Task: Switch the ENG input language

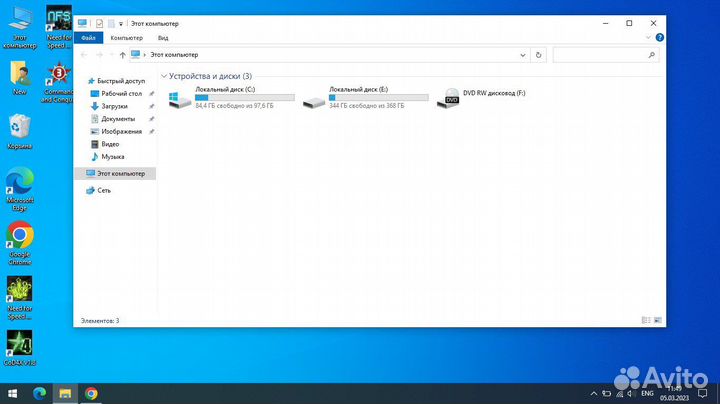Action: tap(647, 393)
